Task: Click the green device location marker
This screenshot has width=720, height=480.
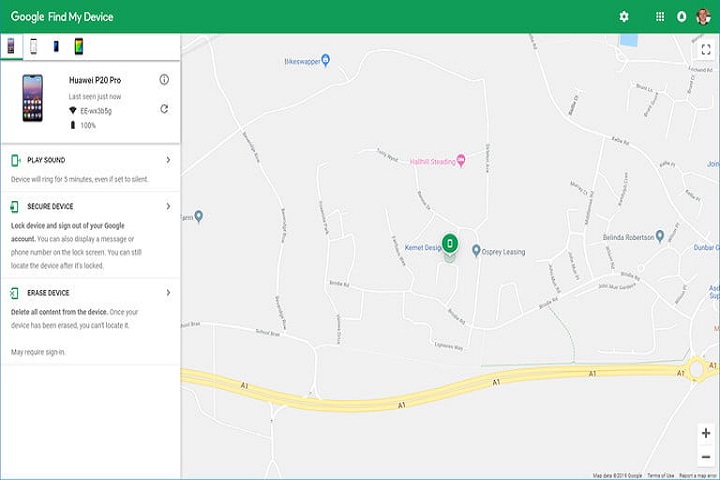Action: 450,244
